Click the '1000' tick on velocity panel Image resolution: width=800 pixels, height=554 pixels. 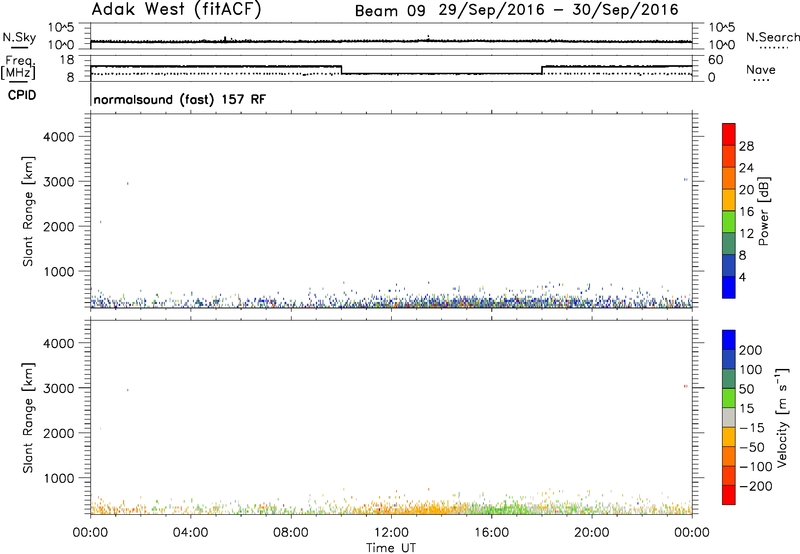point(59,478)
